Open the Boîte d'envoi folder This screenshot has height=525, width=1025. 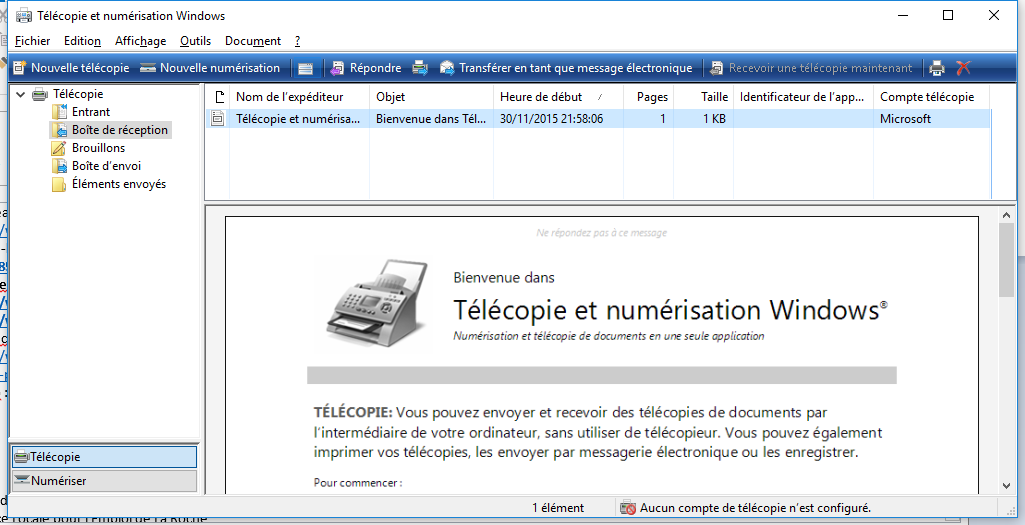(107, 166)
